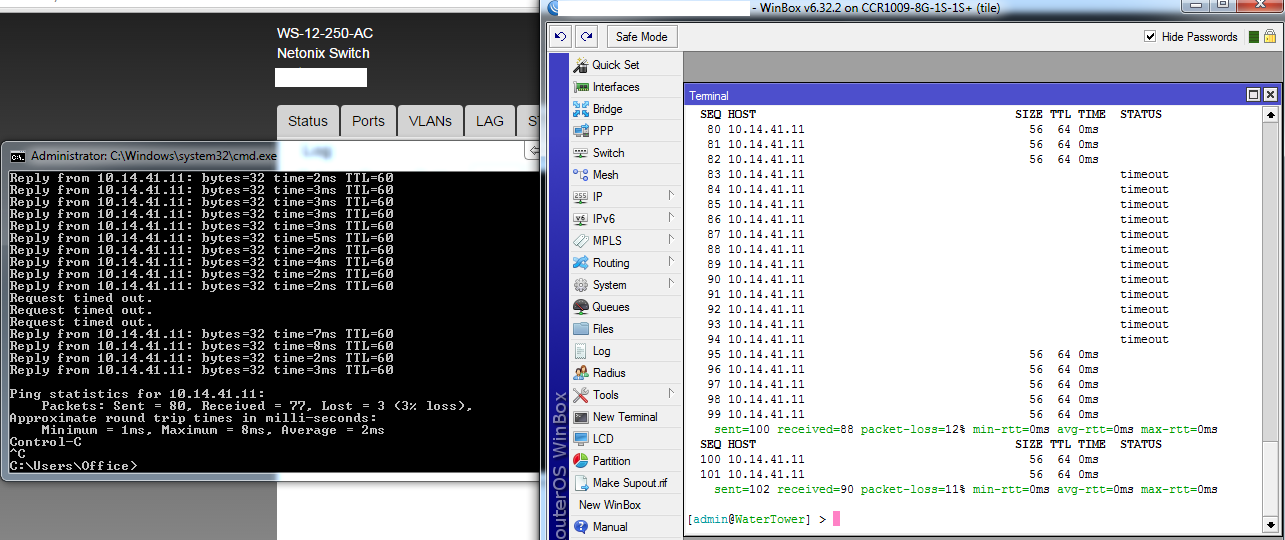1285x540 pixels.
Task: Open the Interfaces list
Action: [x=615, y=87]
